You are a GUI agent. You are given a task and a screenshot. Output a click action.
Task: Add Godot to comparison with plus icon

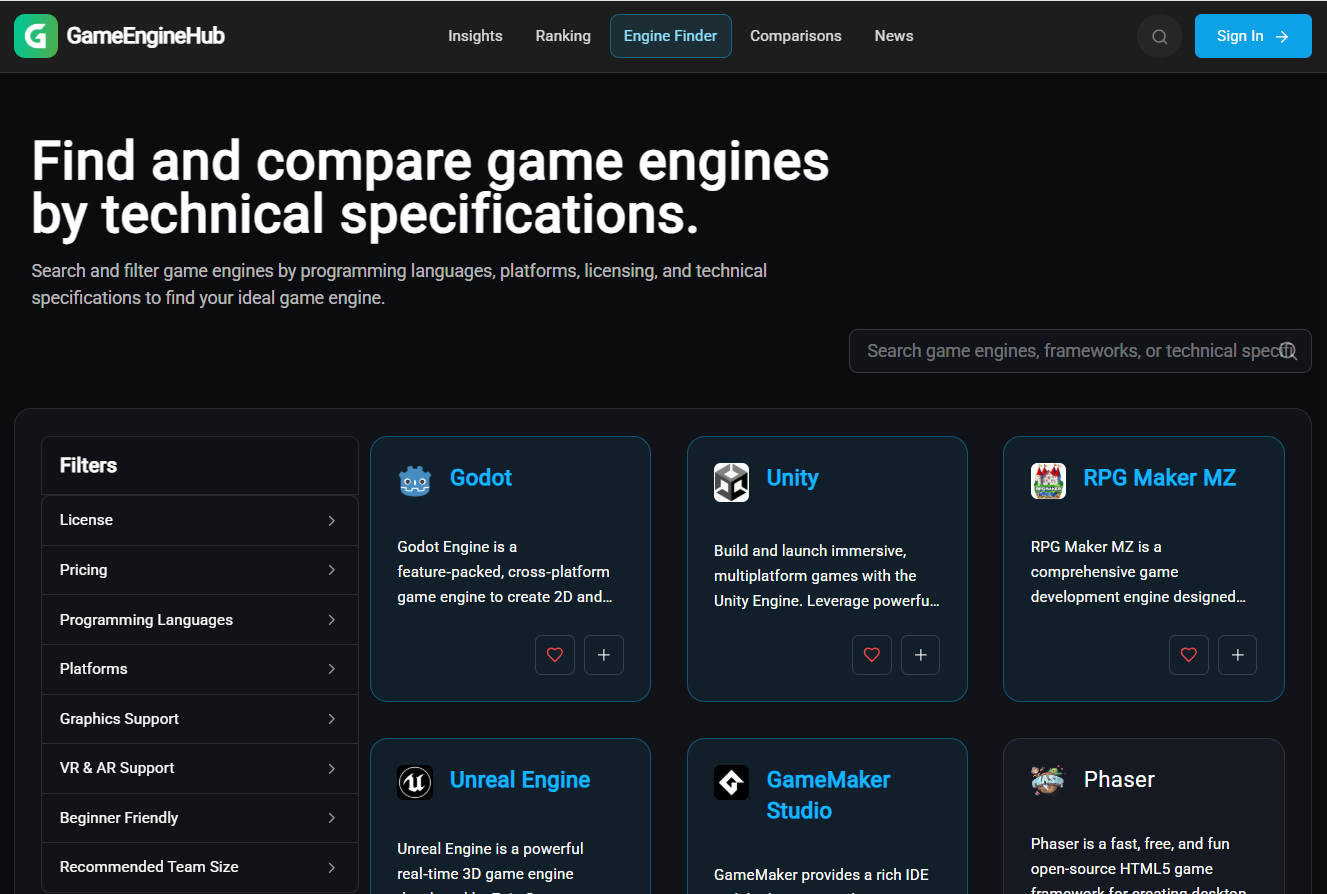click(604, 655)
